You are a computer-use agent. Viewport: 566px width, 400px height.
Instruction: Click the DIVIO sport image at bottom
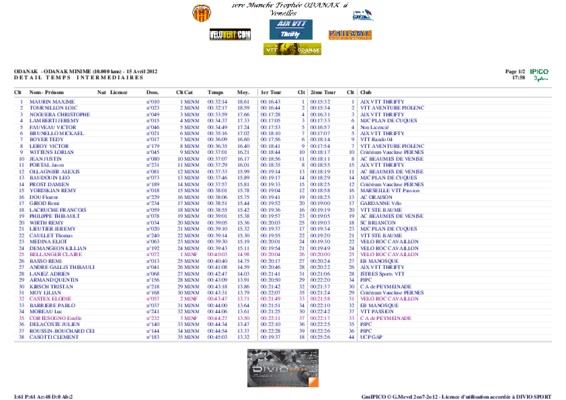click(283, 368)
